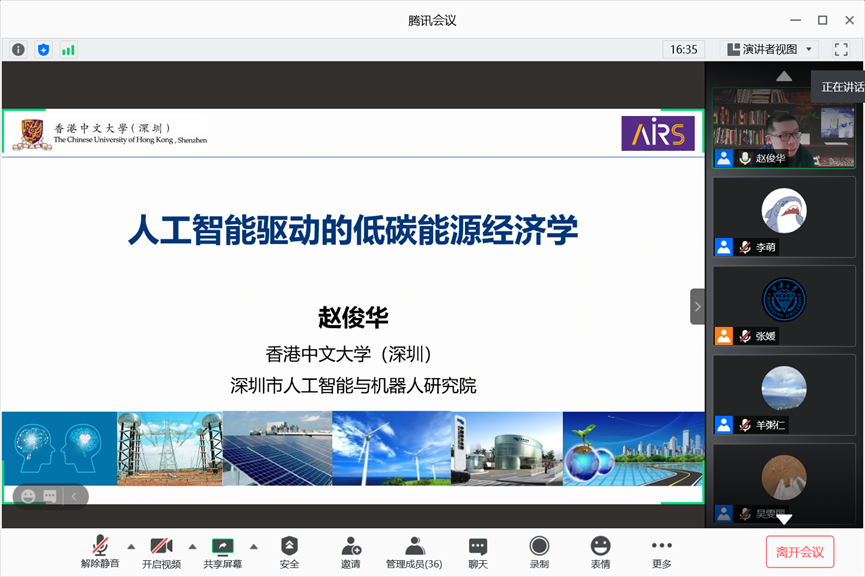
Task: Expand audio options arrow beside 解除静音
Action: point(131,546)
